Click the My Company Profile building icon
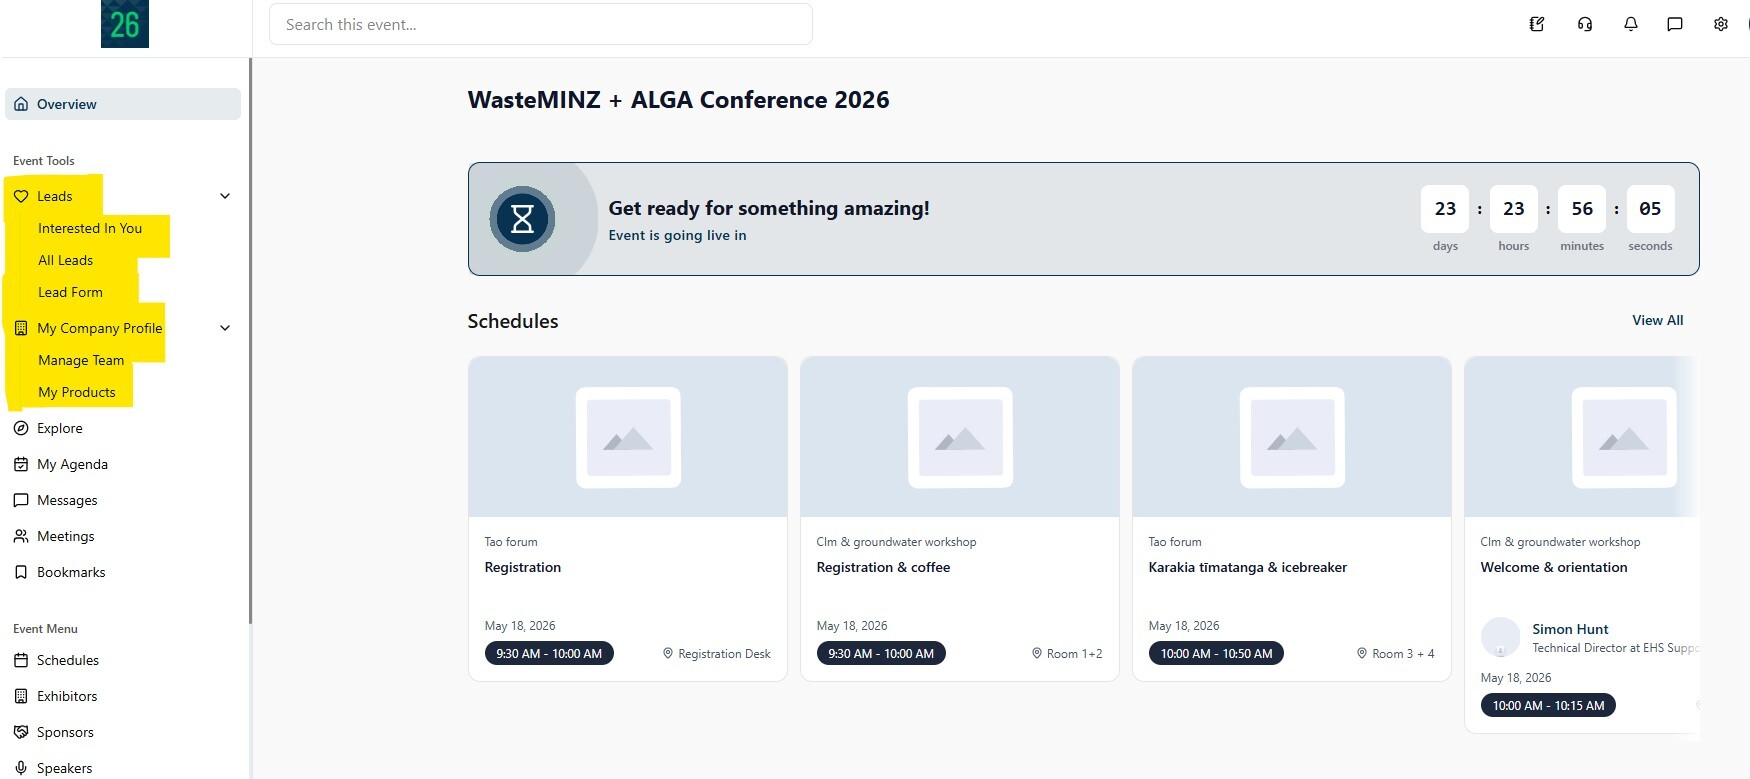The height and width of the screenshot is (779, 1750). 21,328
